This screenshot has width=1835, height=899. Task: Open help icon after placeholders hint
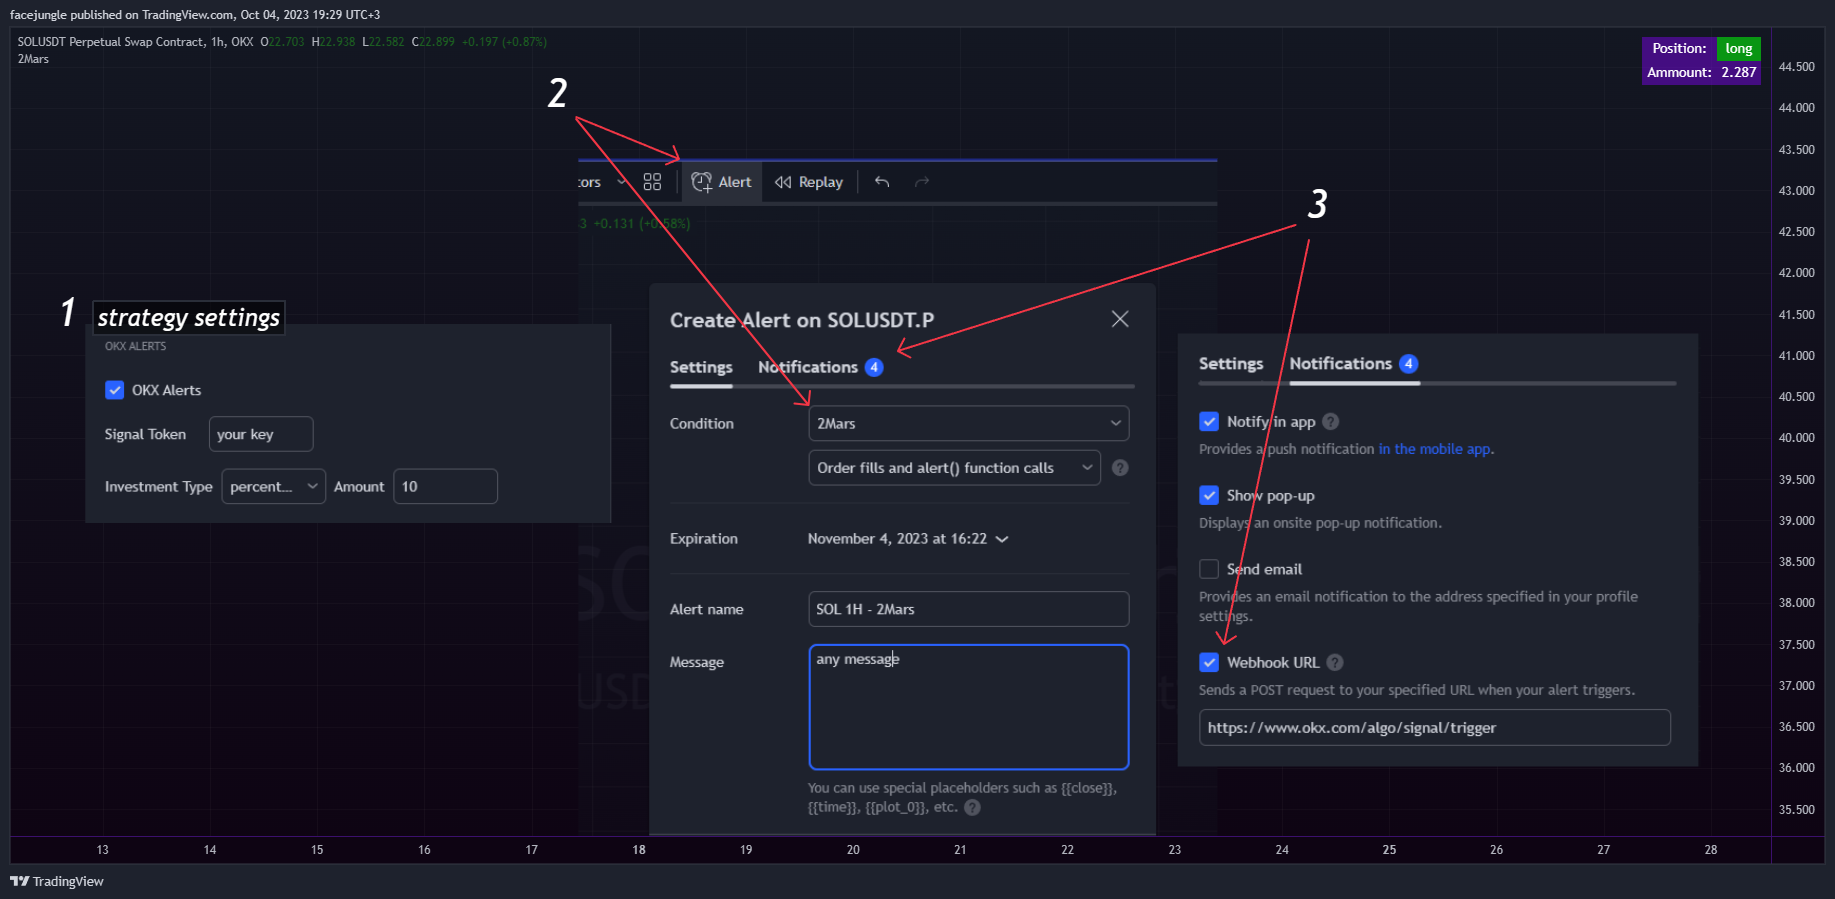click(x=972, y=808)
